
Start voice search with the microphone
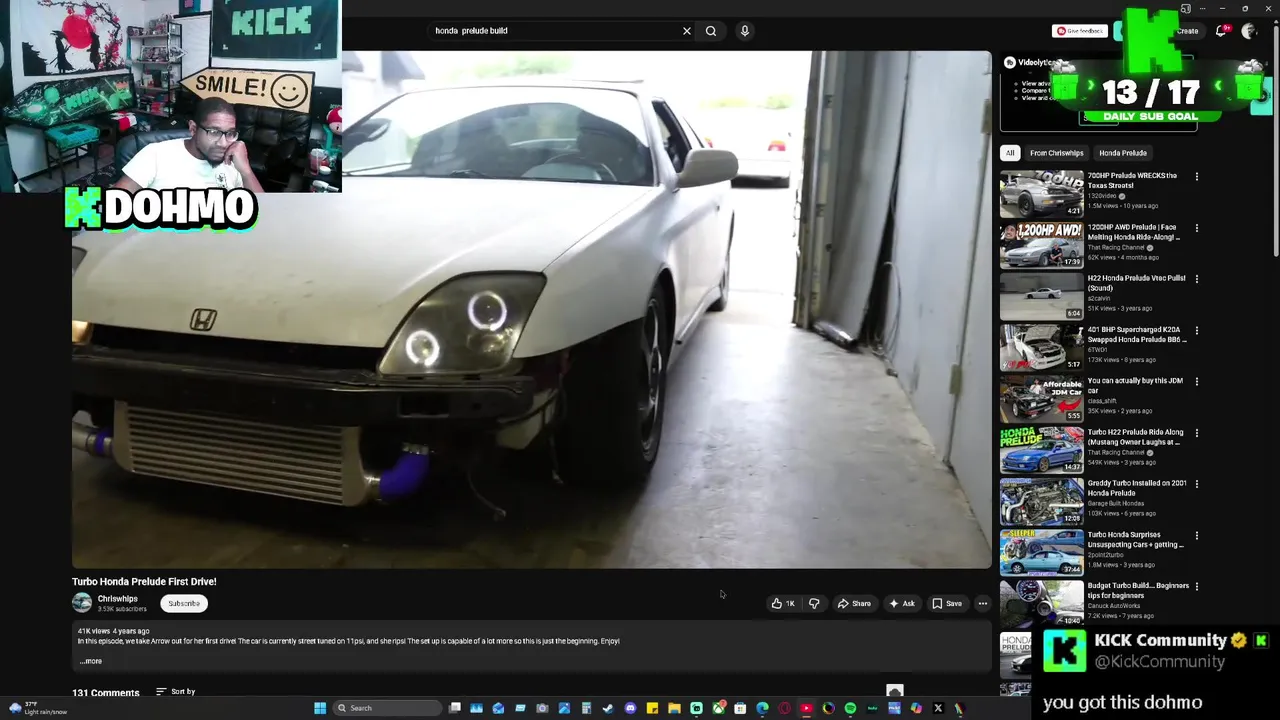click(x=745, y=31)
